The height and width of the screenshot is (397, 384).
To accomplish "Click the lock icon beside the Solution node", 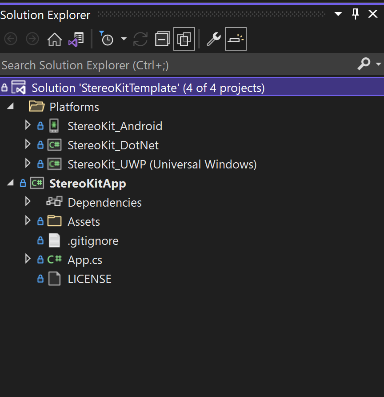I will (x=4, y=88).
